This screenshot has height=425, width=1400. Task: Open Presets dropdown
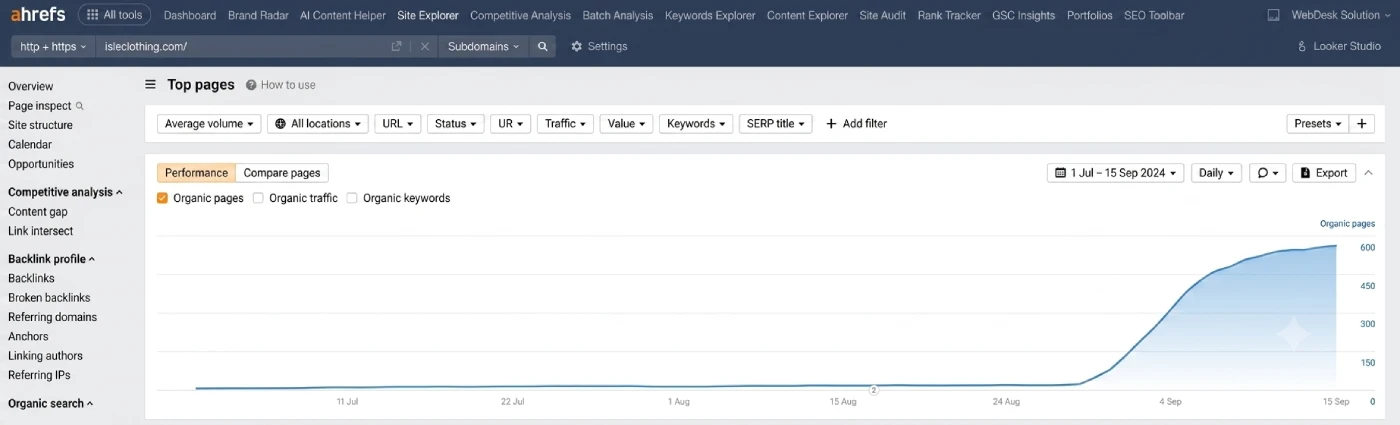(x=1318, y=123)
